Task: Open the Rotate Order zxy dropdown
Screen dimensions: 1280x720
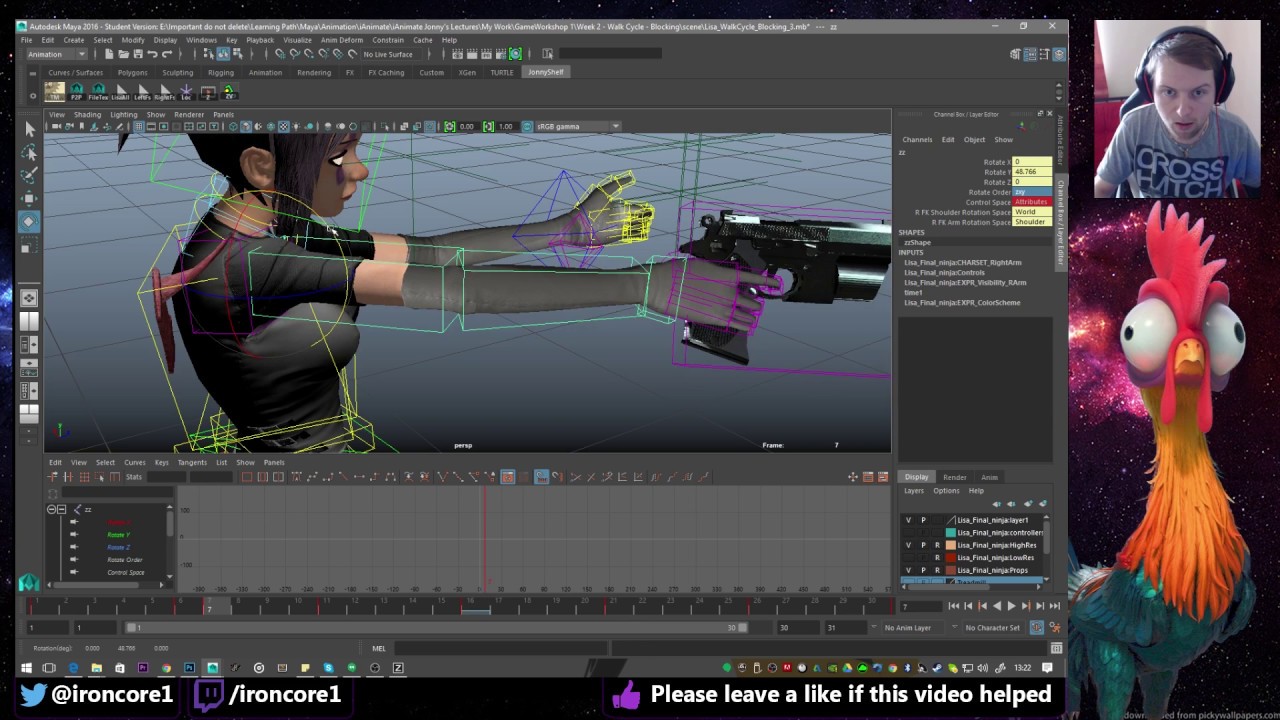Action: pos(1032,192)
